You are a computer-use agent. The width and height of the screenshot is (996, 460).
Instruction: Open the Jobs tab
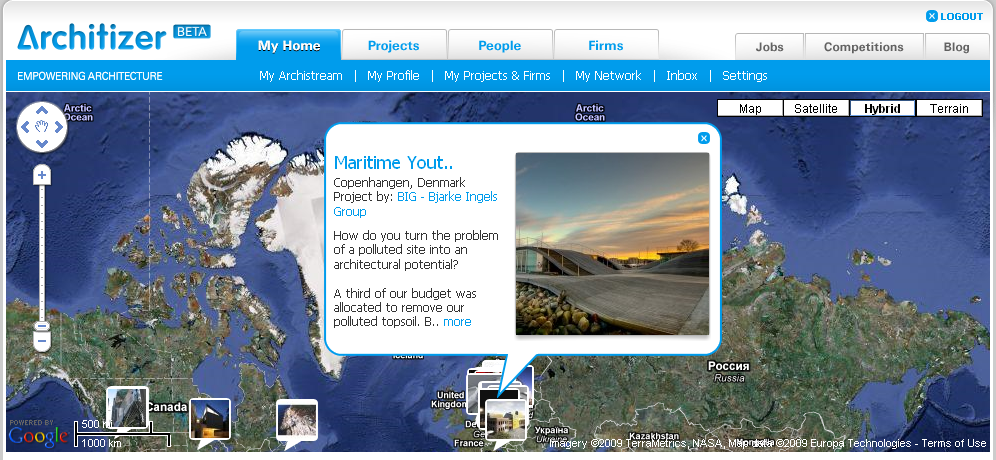click(769, 46)
